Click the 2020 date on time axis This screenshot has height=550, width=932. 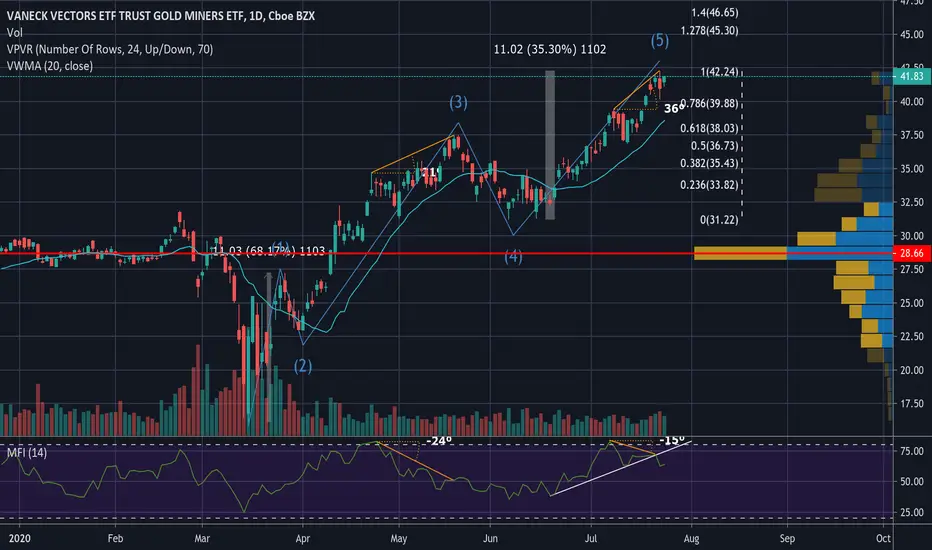point(20,539)
